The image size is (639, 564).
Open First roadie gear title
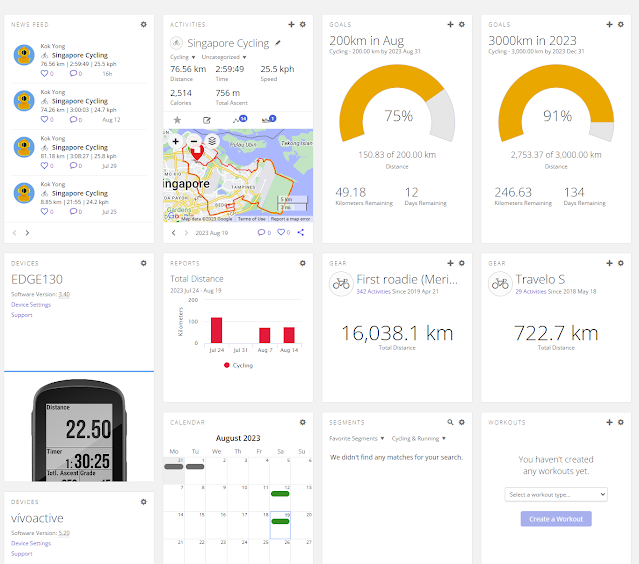coord(407,280)
